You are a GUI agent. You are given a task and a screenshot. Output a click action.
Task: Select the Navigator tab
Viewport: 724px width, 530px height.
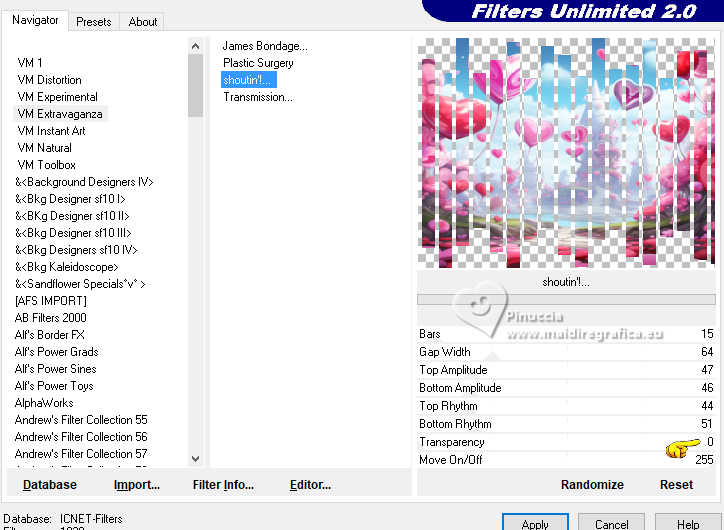(35, 20)
